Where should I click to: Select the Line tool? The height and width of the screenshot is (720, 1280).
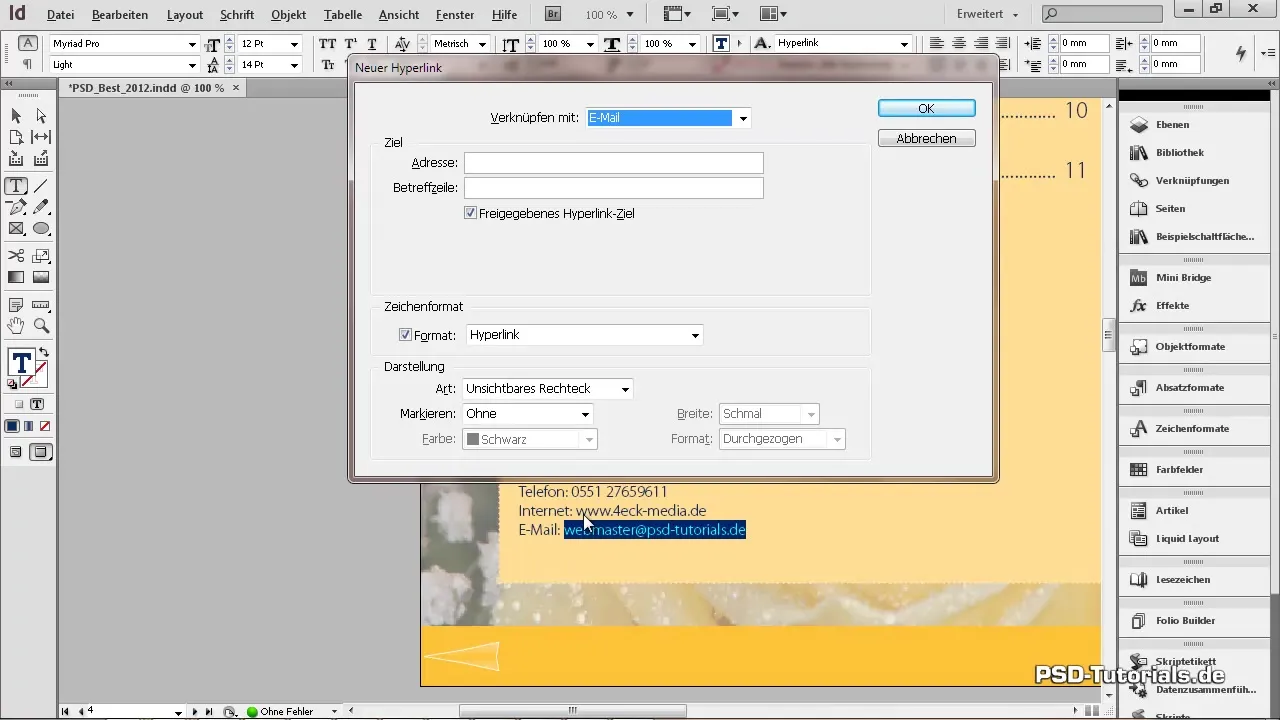[41, 186]
